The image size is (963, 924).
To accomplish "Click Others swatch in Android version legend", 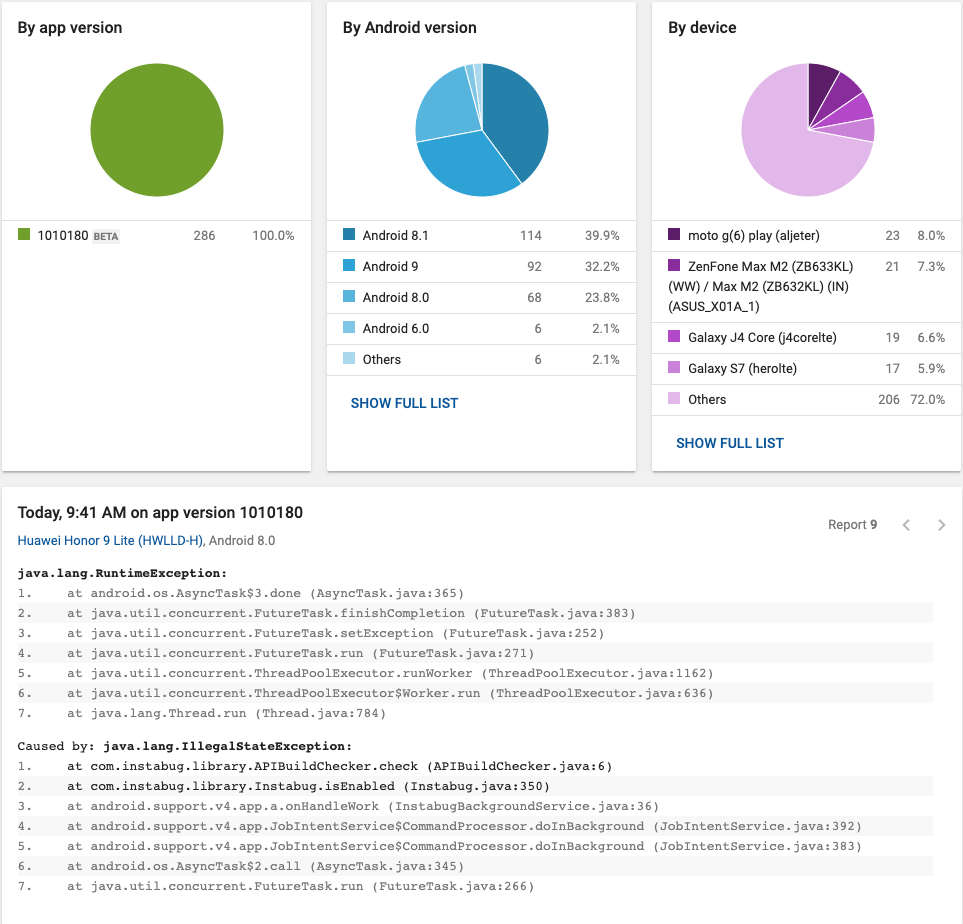I will click(x=349, y=358).
